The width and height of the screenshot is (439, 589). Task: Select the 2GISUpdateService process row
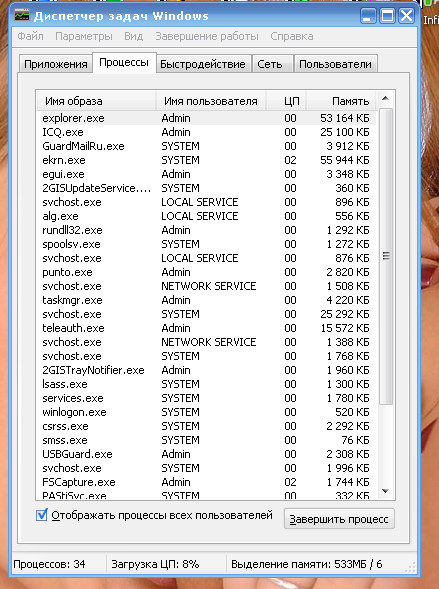tap(206, 188)
